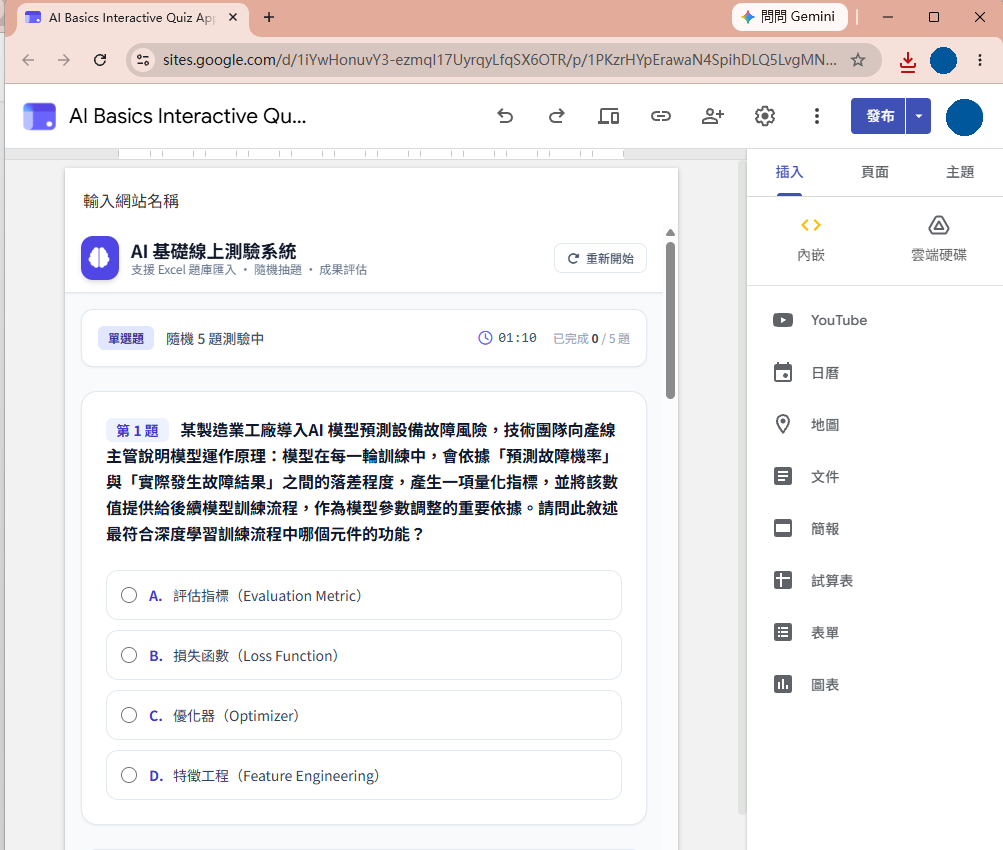This screenshot has width=1003, height=850.
Task: Click the timer clock icon
Action: click(486, 338)
